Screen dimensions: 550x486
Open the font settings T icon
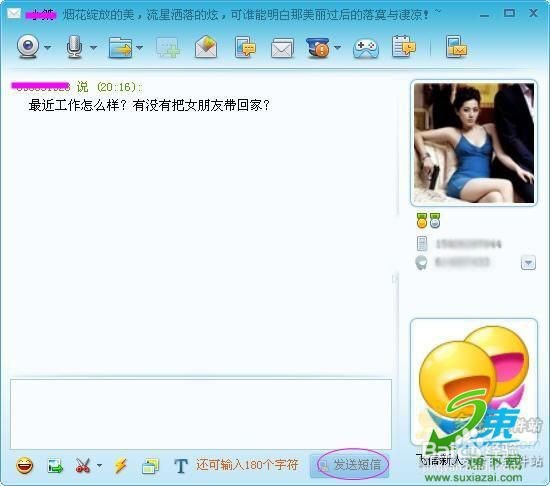click(181, 466)
